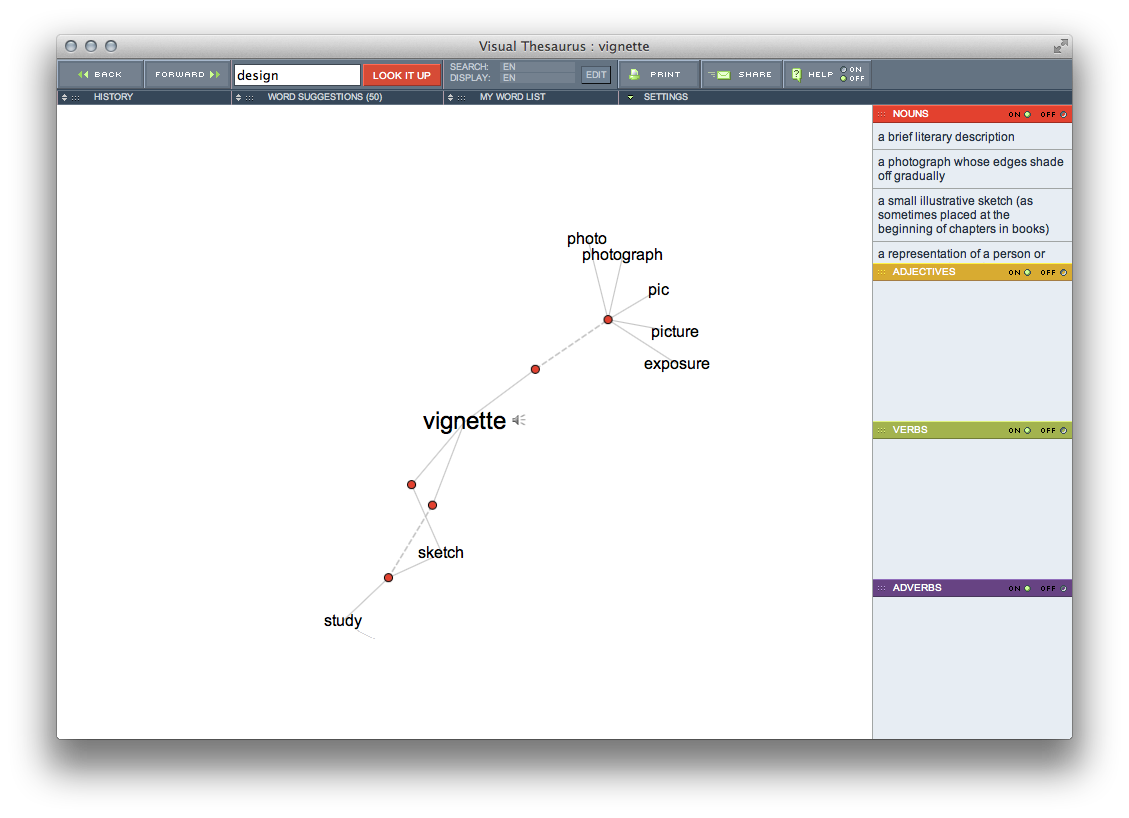Play pronunciation with the speaker icon beside vignette
Screen dimensions: 1129x818
tap(517, 421)
